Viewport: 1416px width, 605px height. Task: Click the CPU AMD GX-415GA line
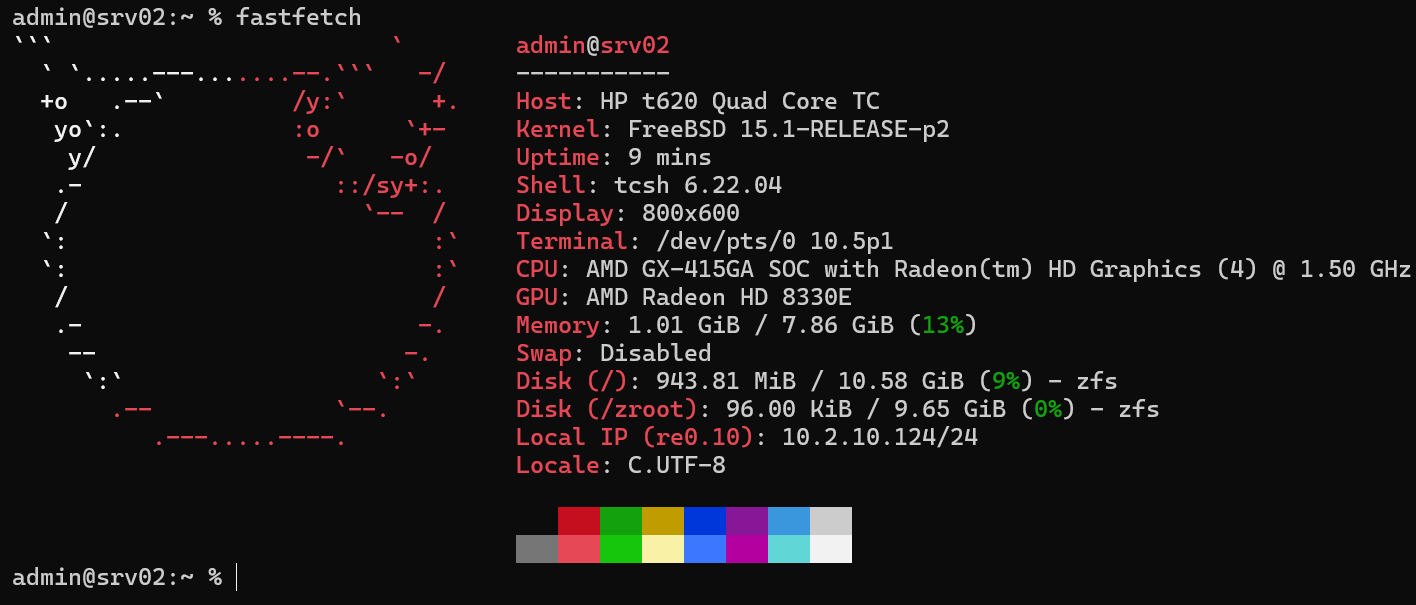(964, 269)
